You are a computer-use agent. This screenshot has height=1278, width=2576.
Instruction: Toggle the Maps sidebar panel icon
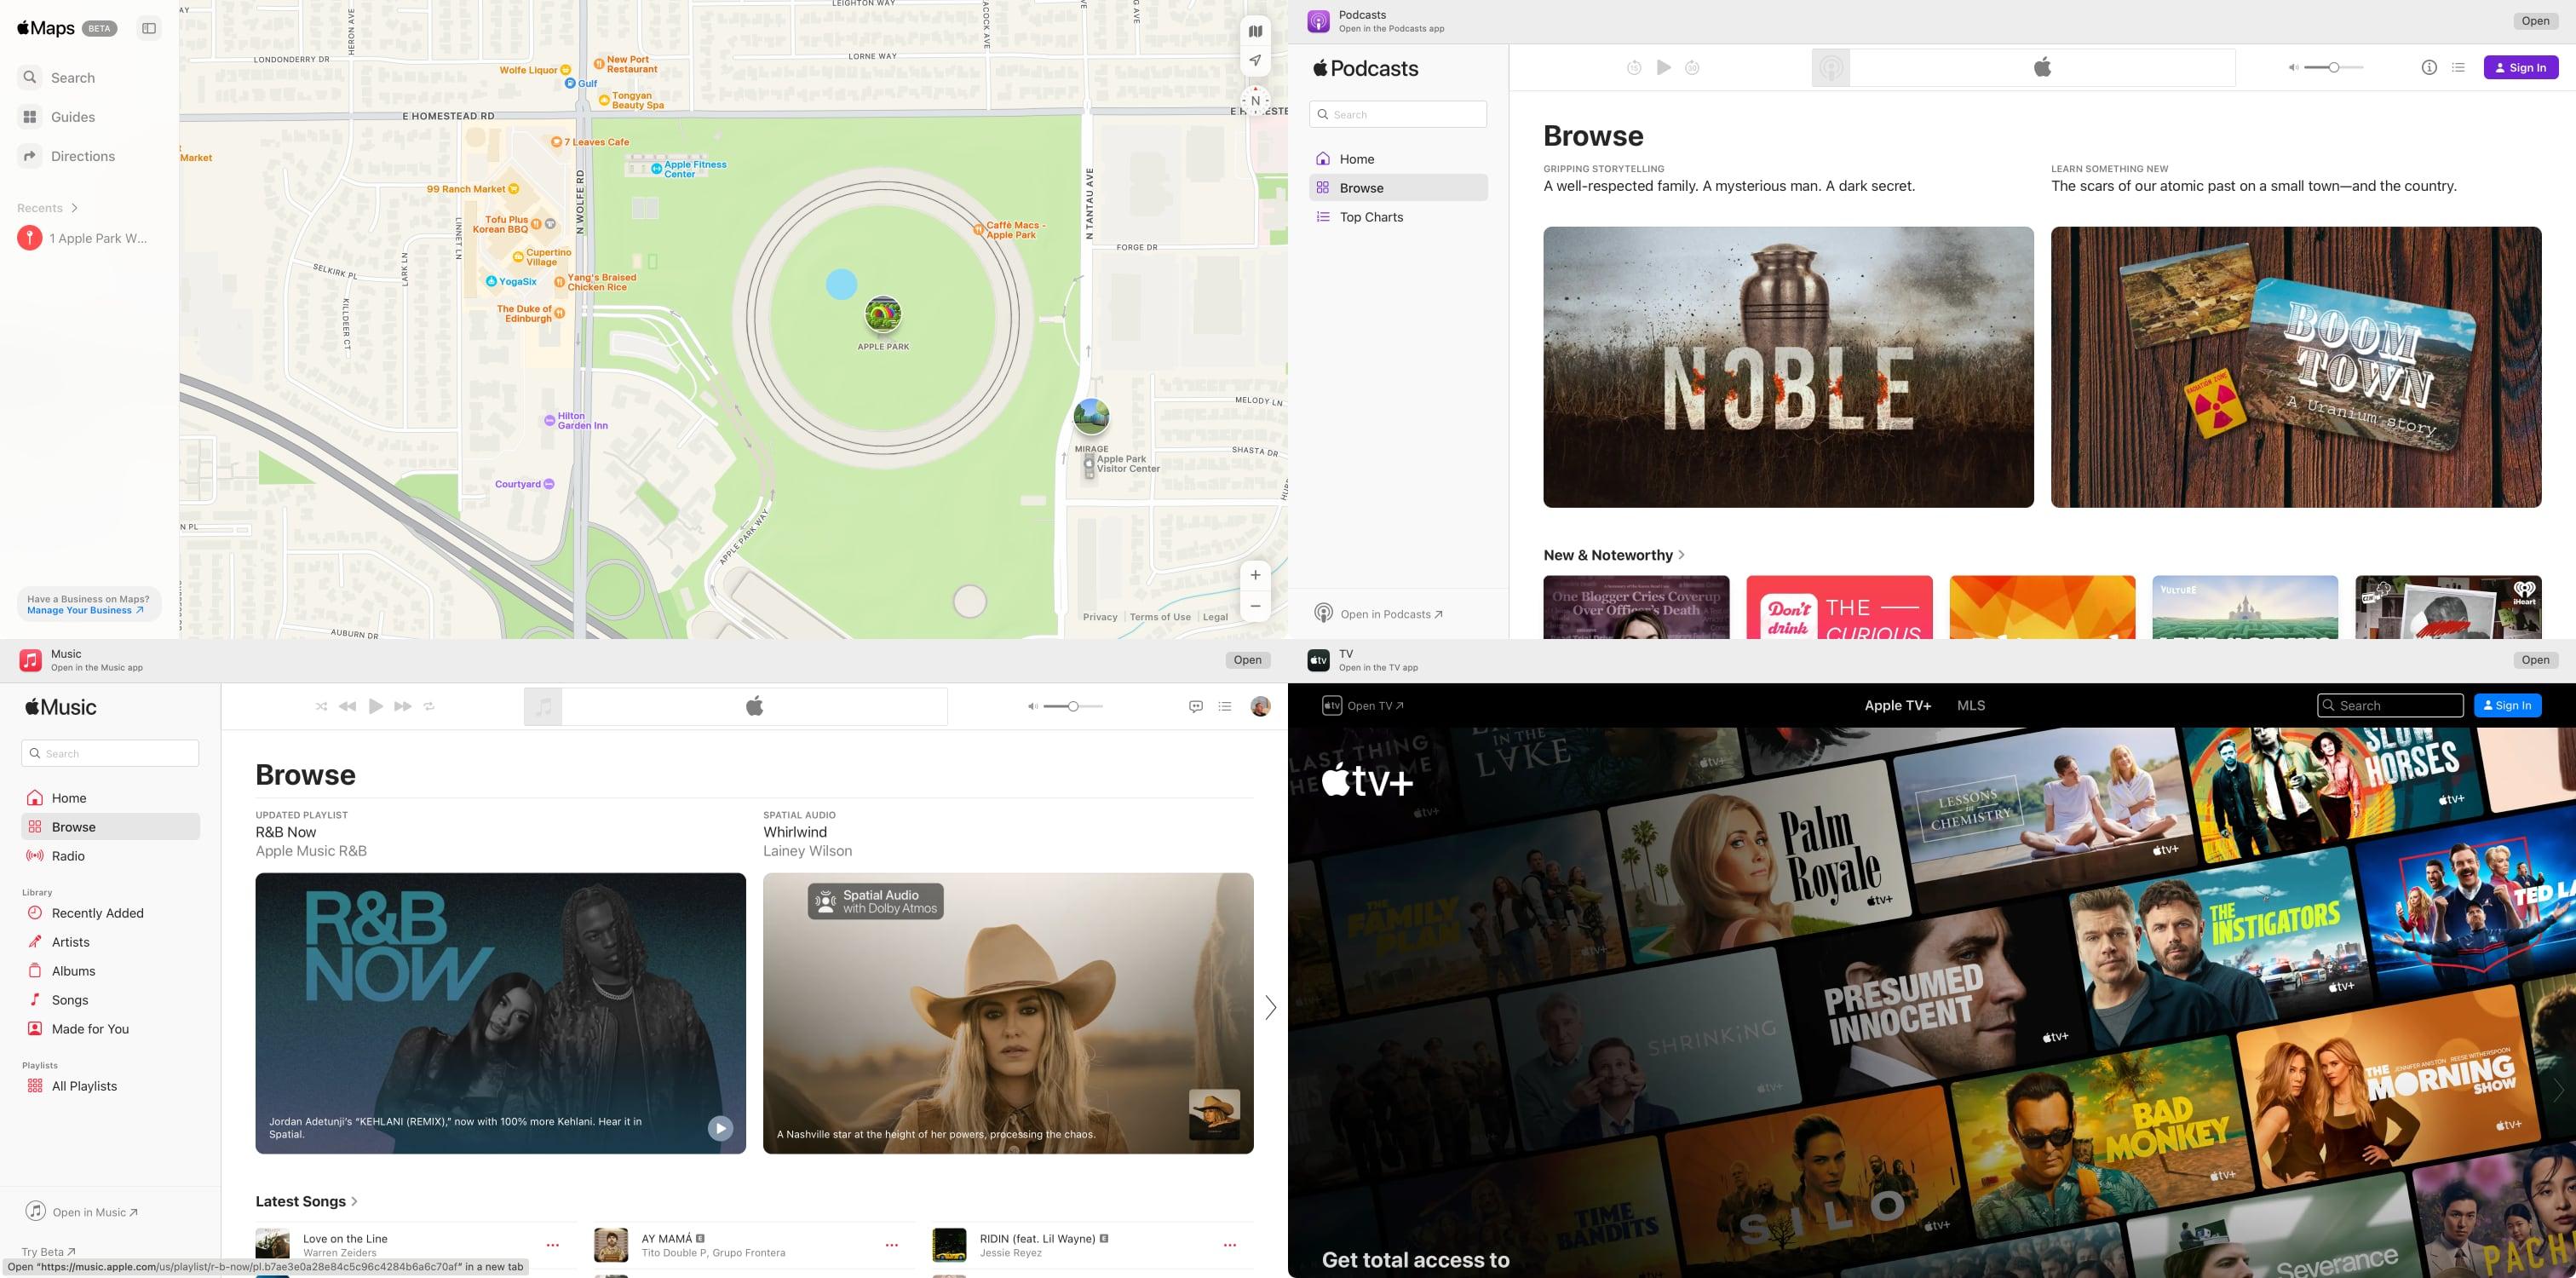coord(149,28)
